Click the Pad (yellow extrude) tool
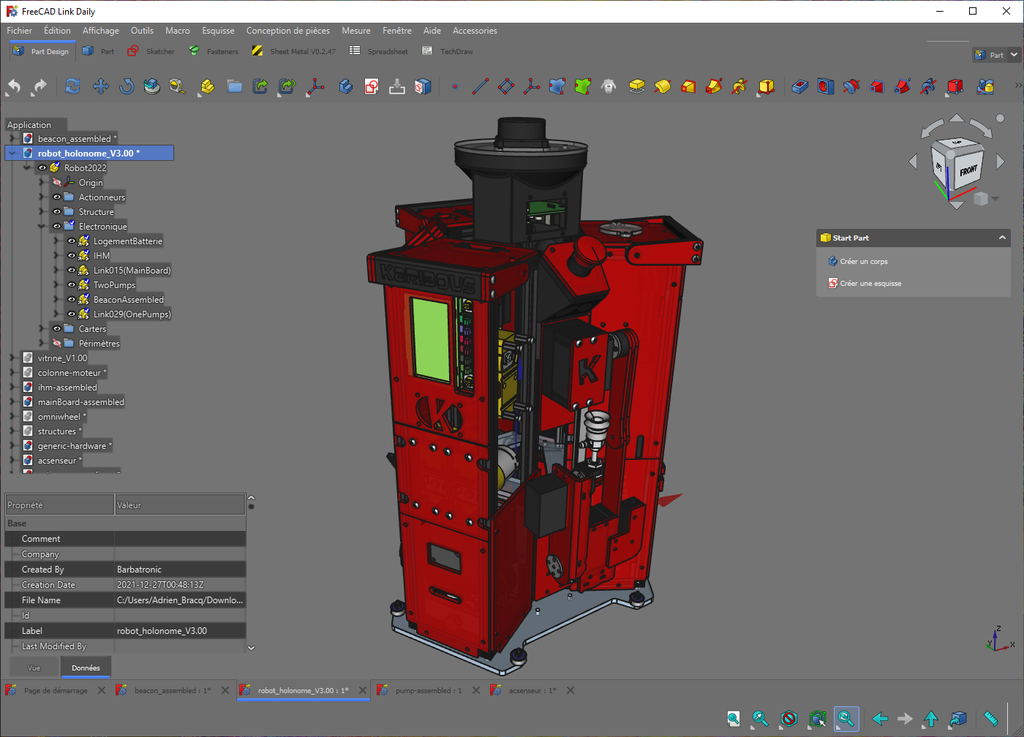The height and width of the screenshot is (737, 1024). [x=636, y=87]
